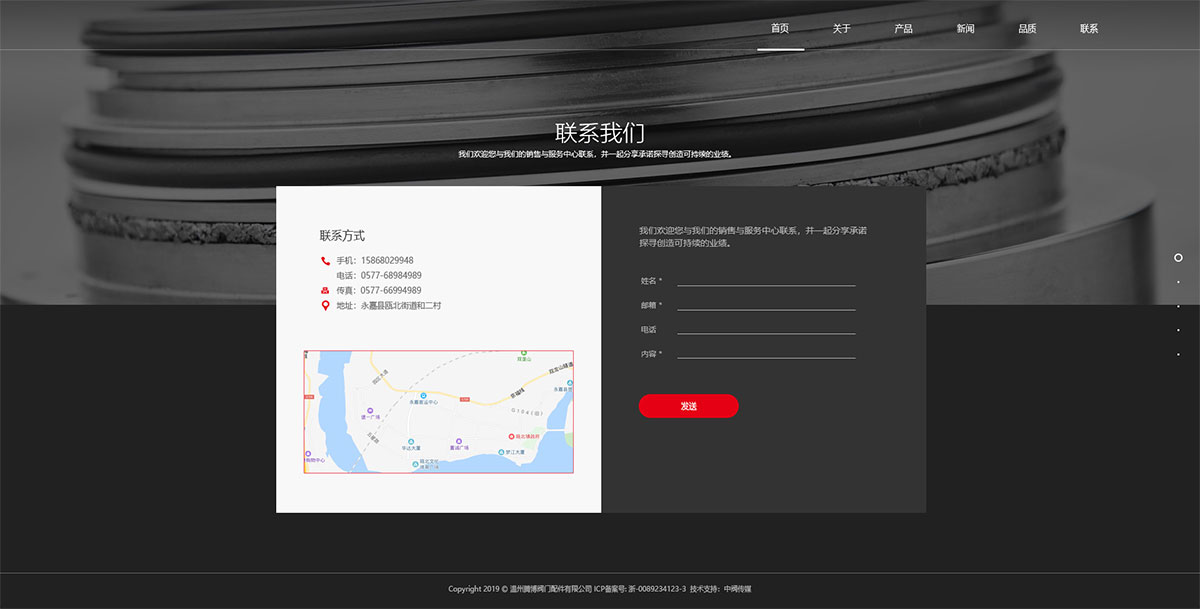Select the last side pagination dot

pyautogui.click(x=1178, y=354)
